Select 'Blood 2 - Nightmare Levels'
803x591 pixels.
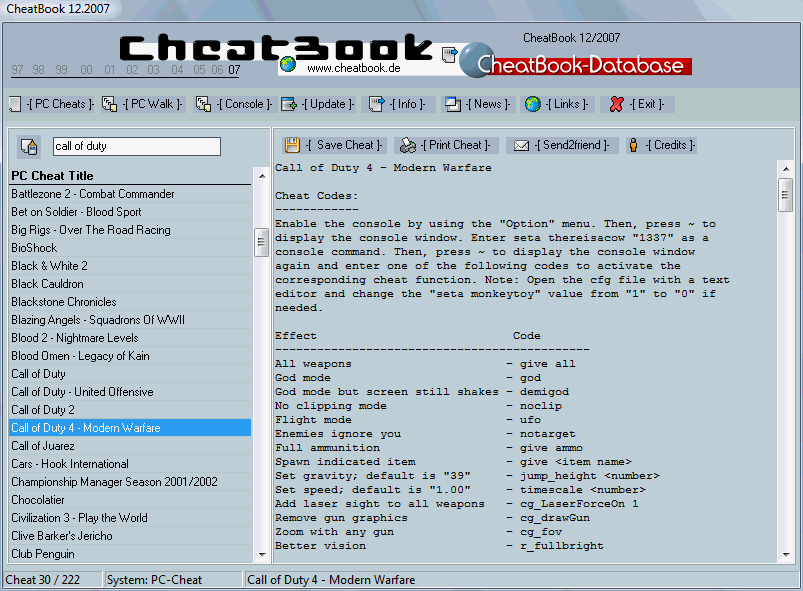click(131, 338)
